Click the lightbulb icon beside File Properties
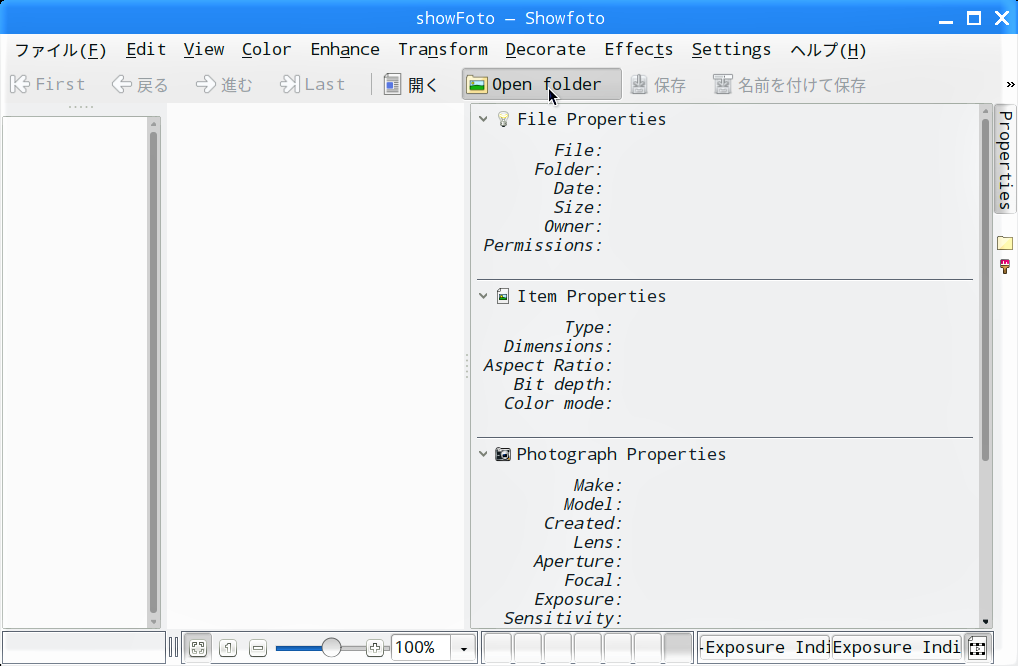The height and width of the screenshot is (666, 1018). (503, 119)
